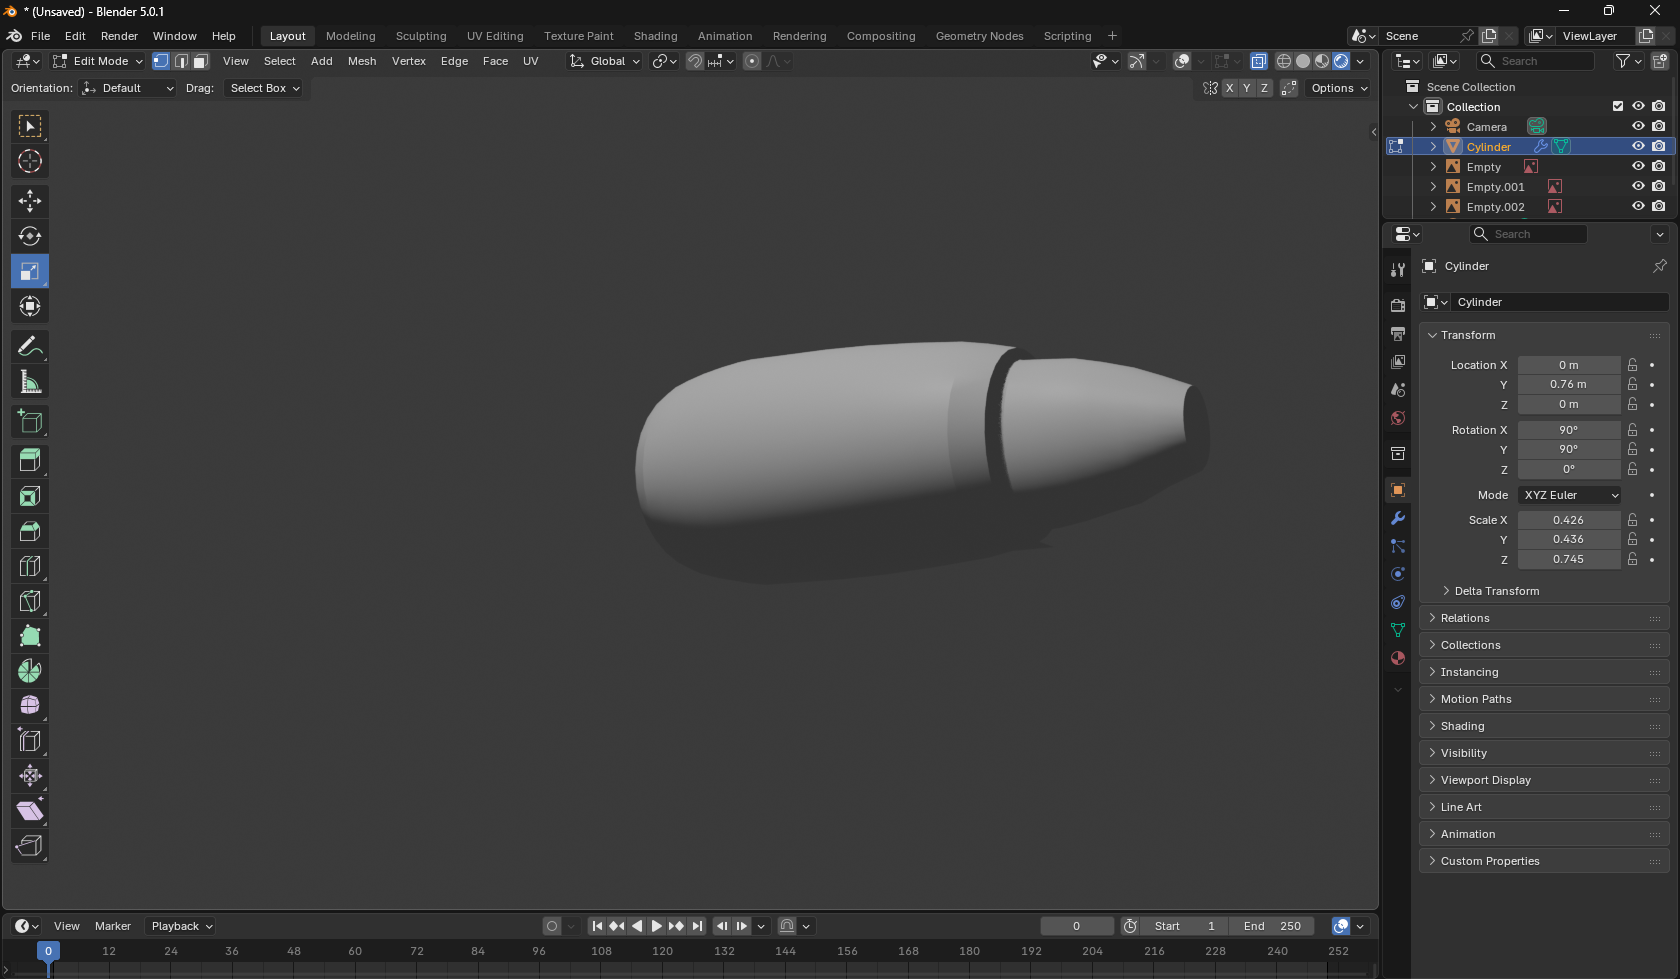Open the Playback settings
This screenshot has width=1680, height=979.
point(182,926)
